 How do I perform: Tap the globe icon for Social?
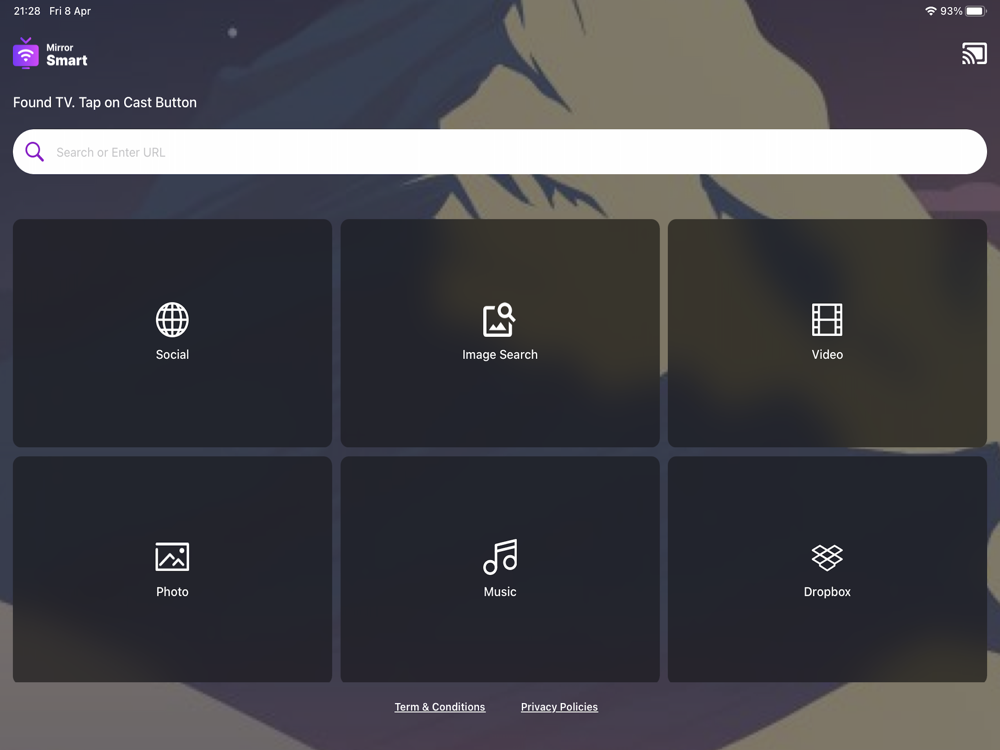[x=172, y=320]
